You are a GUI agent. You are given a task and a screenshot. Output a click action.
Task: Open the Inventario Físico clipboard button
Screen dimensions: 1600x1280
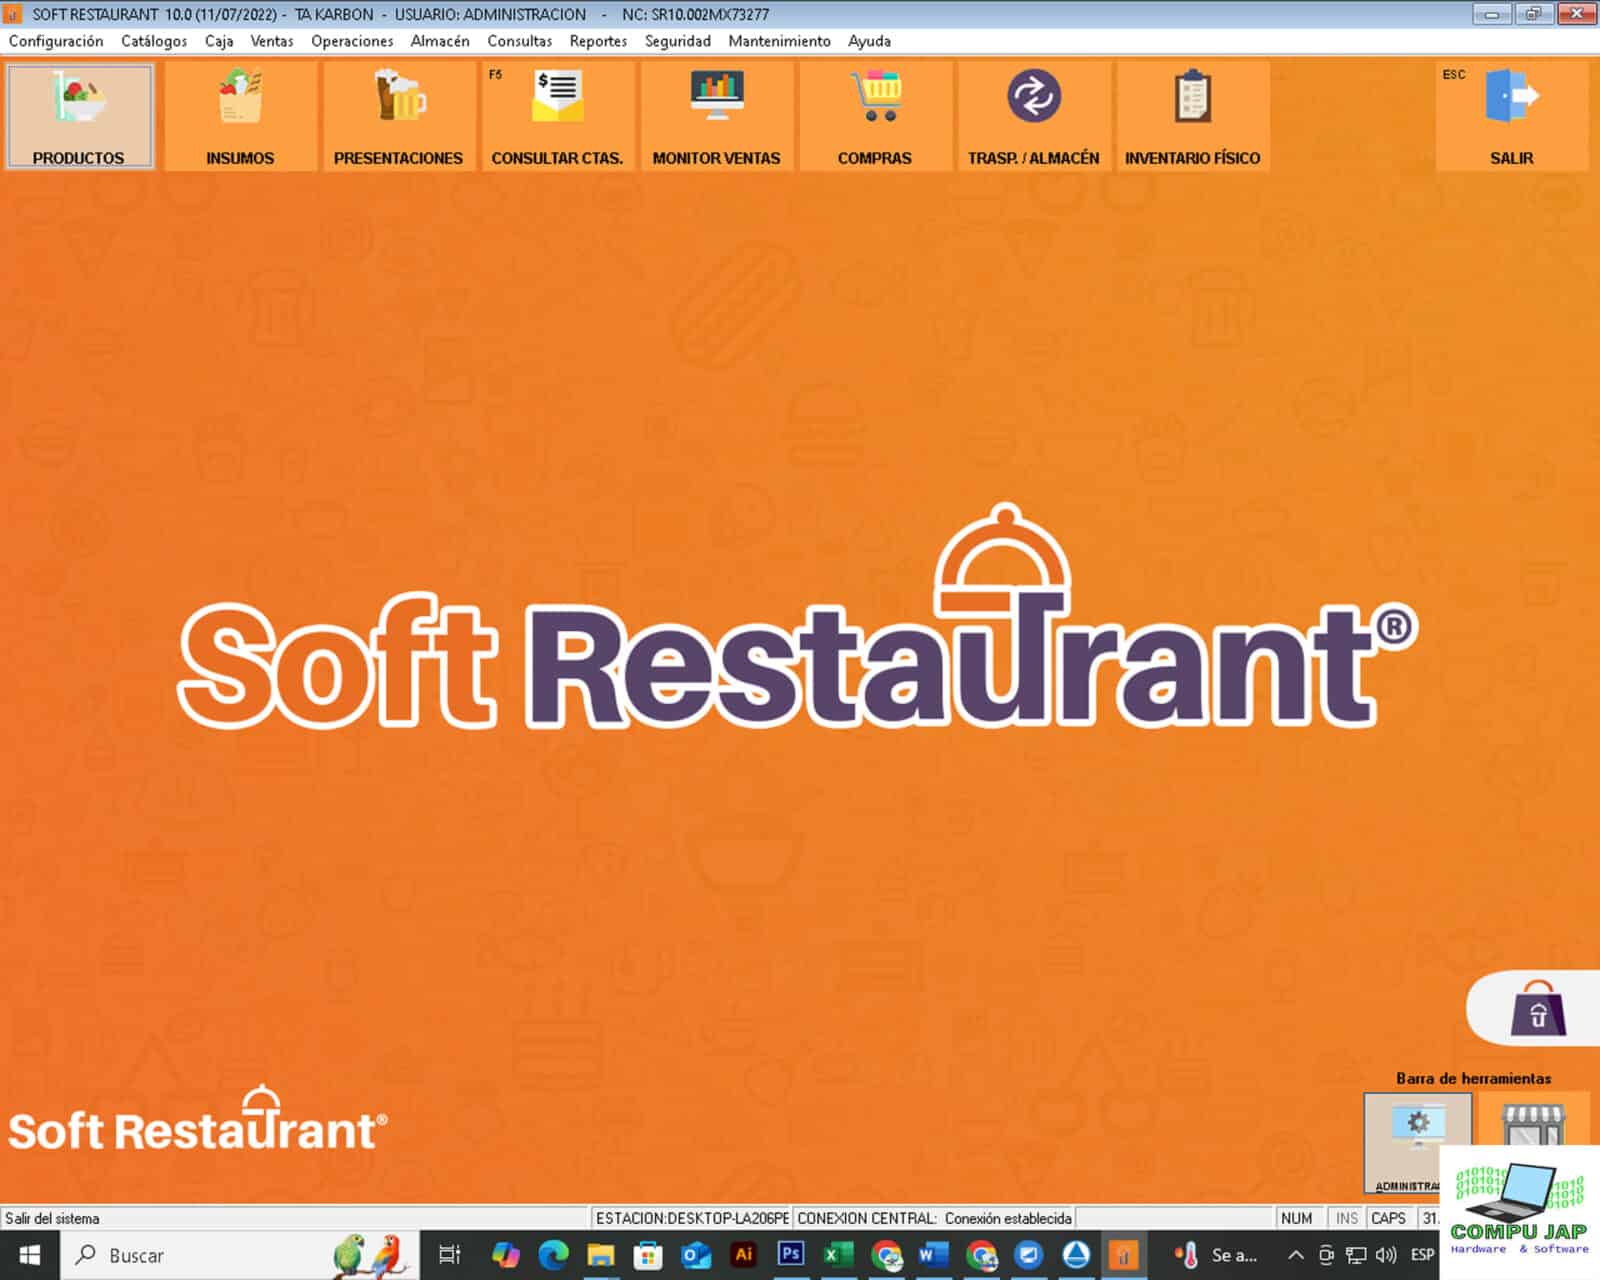(x=1192, y=116)
